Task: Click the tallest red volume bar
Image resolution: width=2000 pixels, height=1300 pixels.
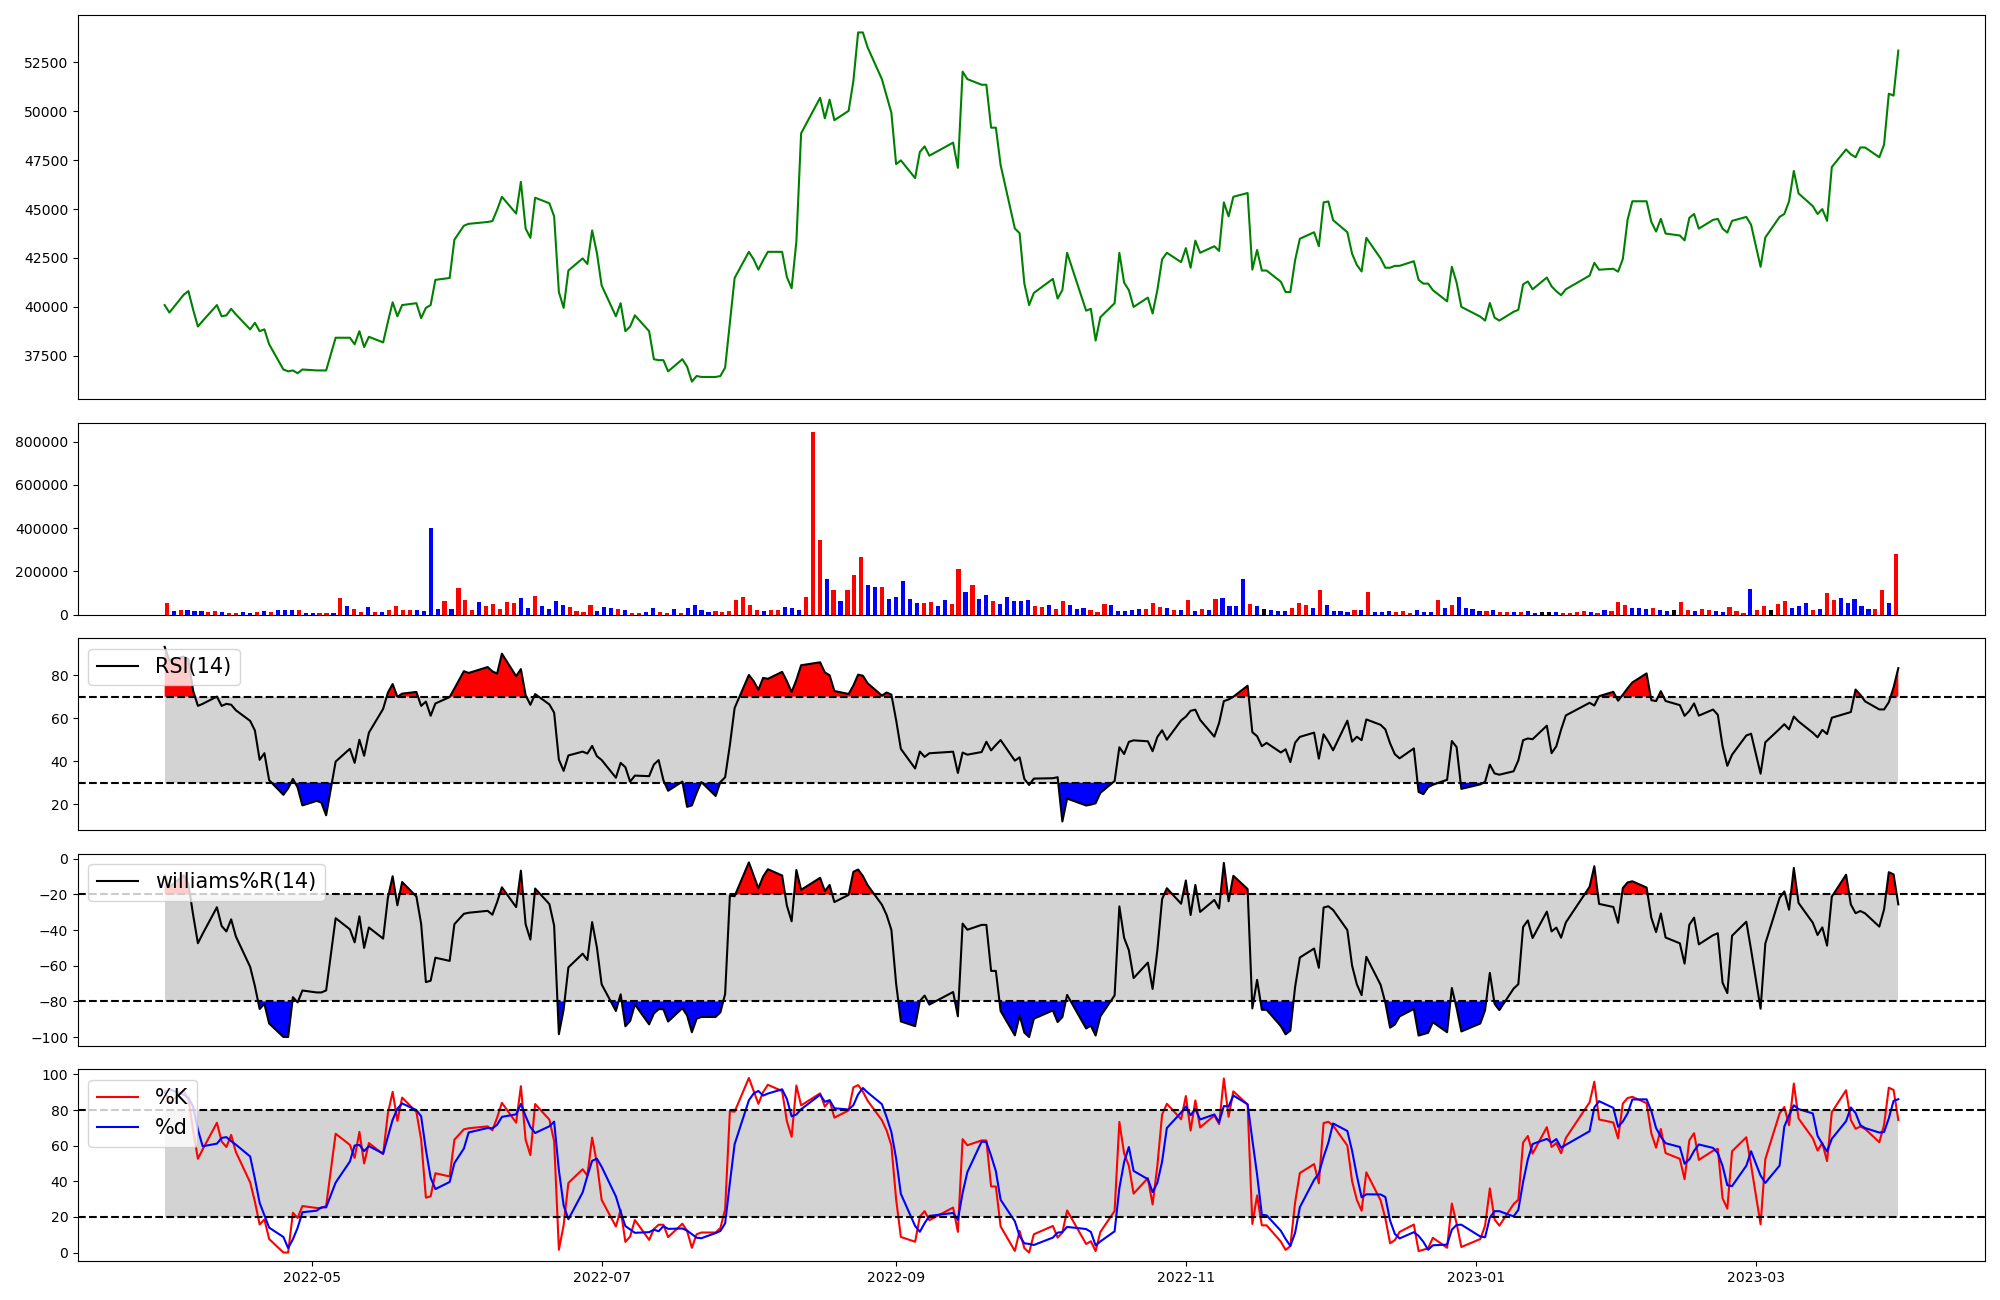Action: coord(813,524)
